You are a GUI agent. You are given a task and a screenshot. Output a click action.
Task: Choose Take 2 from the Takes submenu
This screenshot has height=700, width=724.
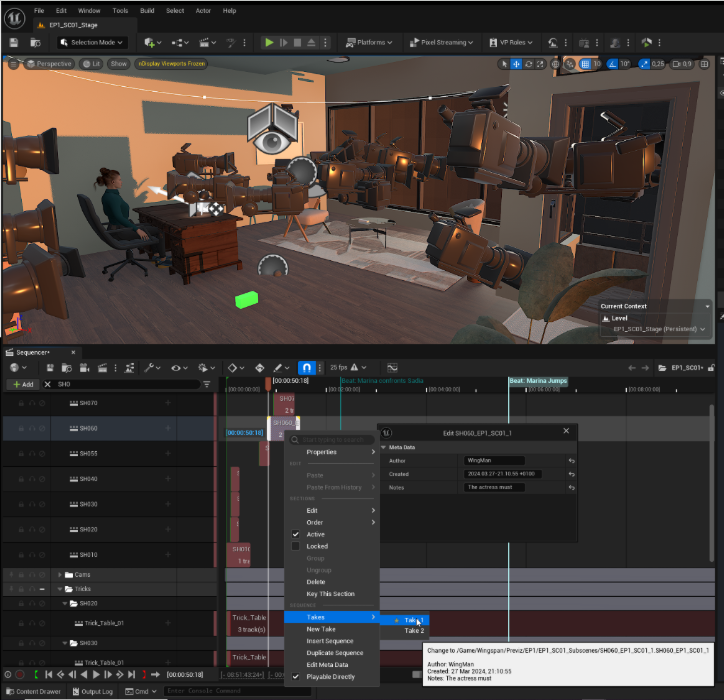click(414, 631)
